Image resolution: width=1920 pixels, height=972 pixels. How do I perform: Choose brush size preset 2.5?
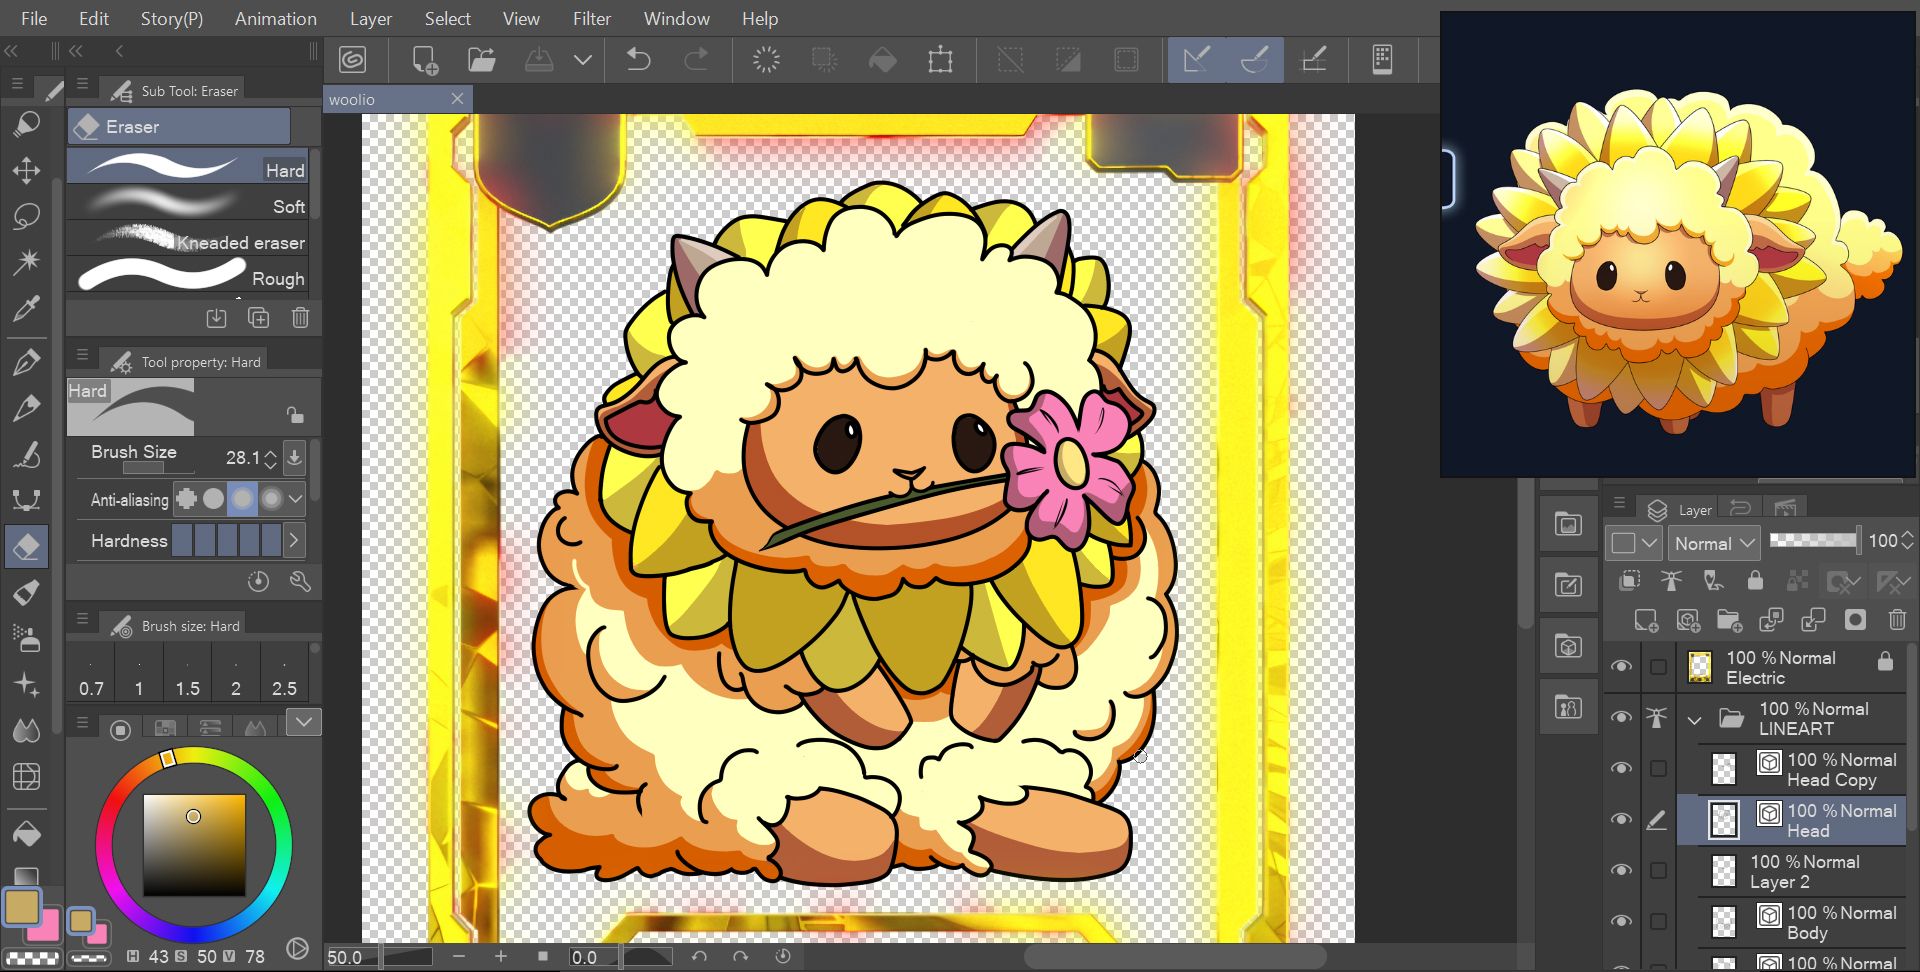tap(284, 675)
